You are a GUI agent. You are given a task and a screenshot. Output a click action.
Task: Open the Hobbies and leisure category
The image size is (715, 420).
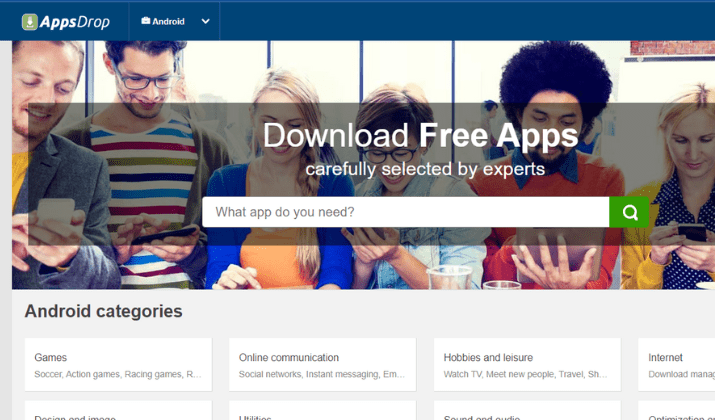[x=527, y=365]
